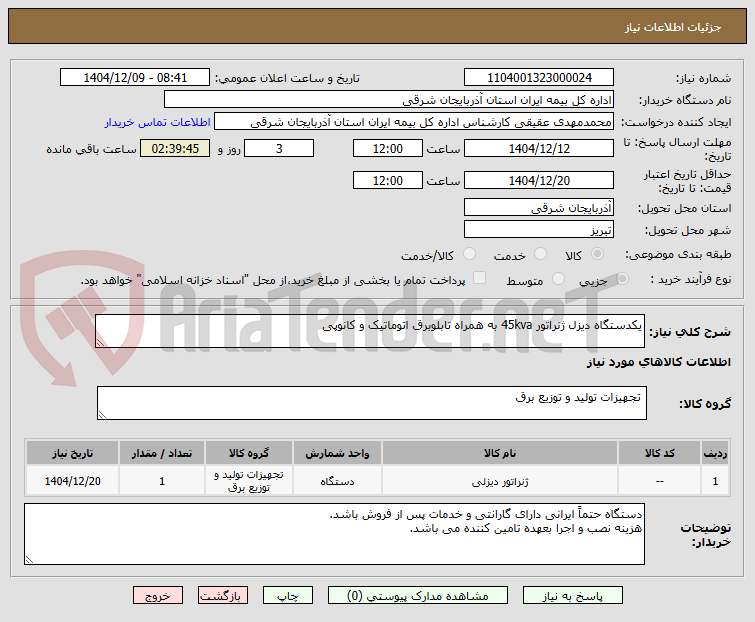
Task: Click the ژنراتور دیزلی table cell
Action: pos(500,480)
